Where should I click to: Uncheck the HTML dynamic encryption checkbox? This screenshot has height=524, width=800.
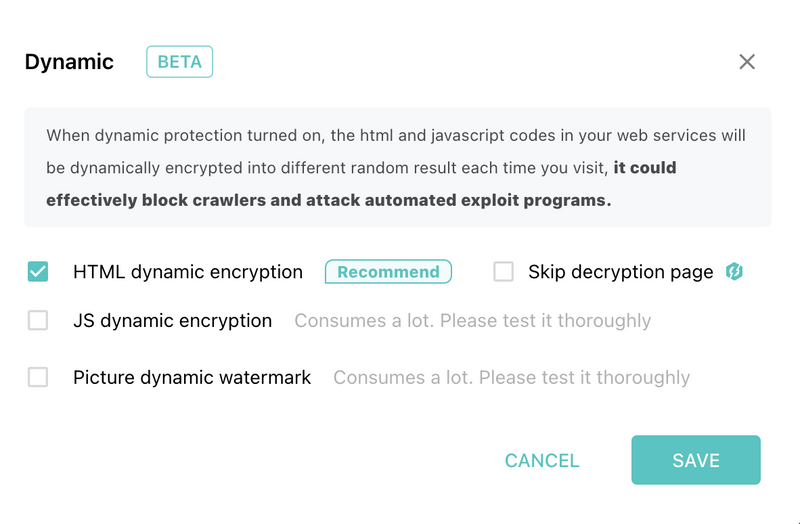tap(38, 271)
